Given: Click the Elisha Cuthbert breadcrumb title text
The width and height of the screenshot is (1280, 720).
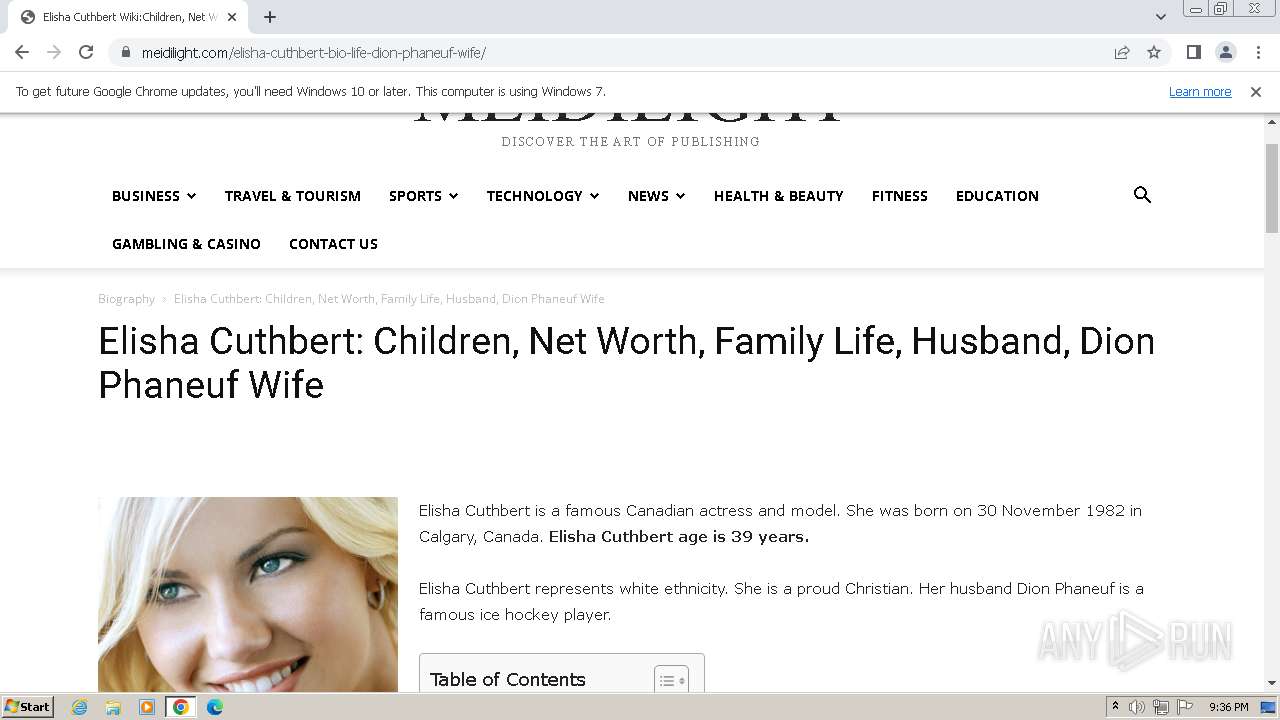Looking at the screenshot, I should point(389,299).
